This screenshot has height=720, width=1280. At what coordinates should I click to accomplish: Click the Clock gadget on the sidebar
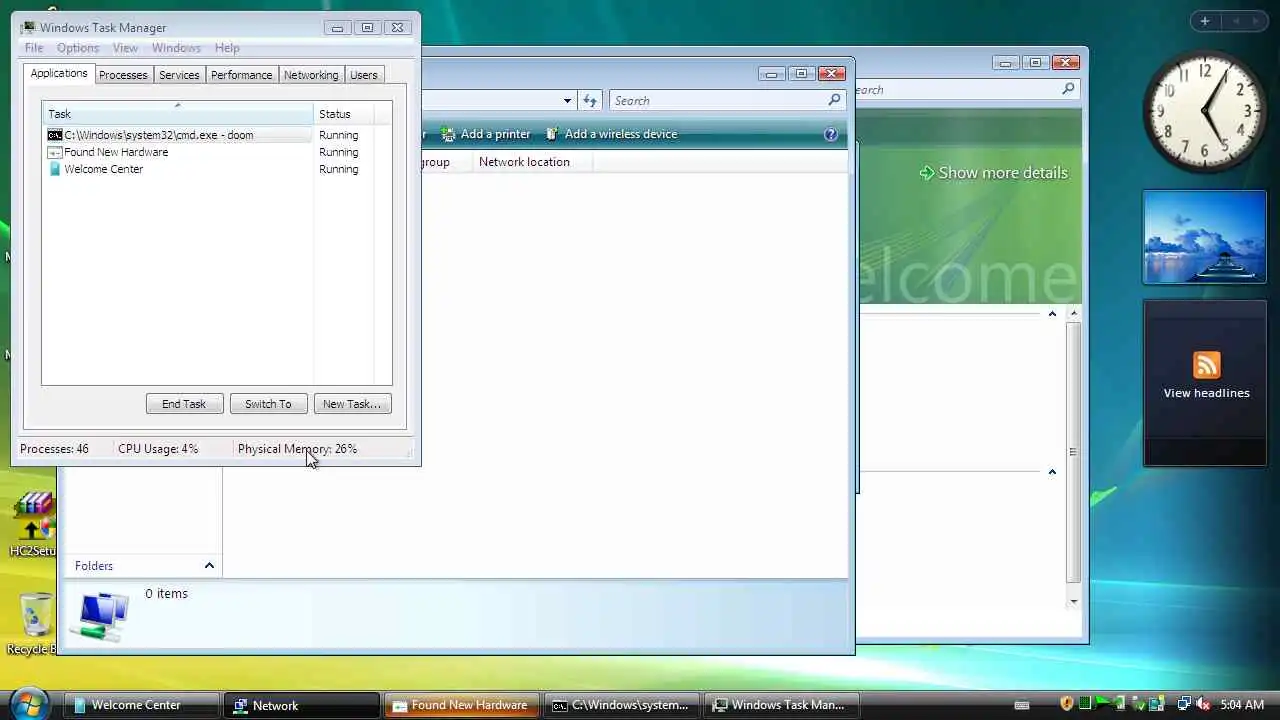[x=1205, y=111]
